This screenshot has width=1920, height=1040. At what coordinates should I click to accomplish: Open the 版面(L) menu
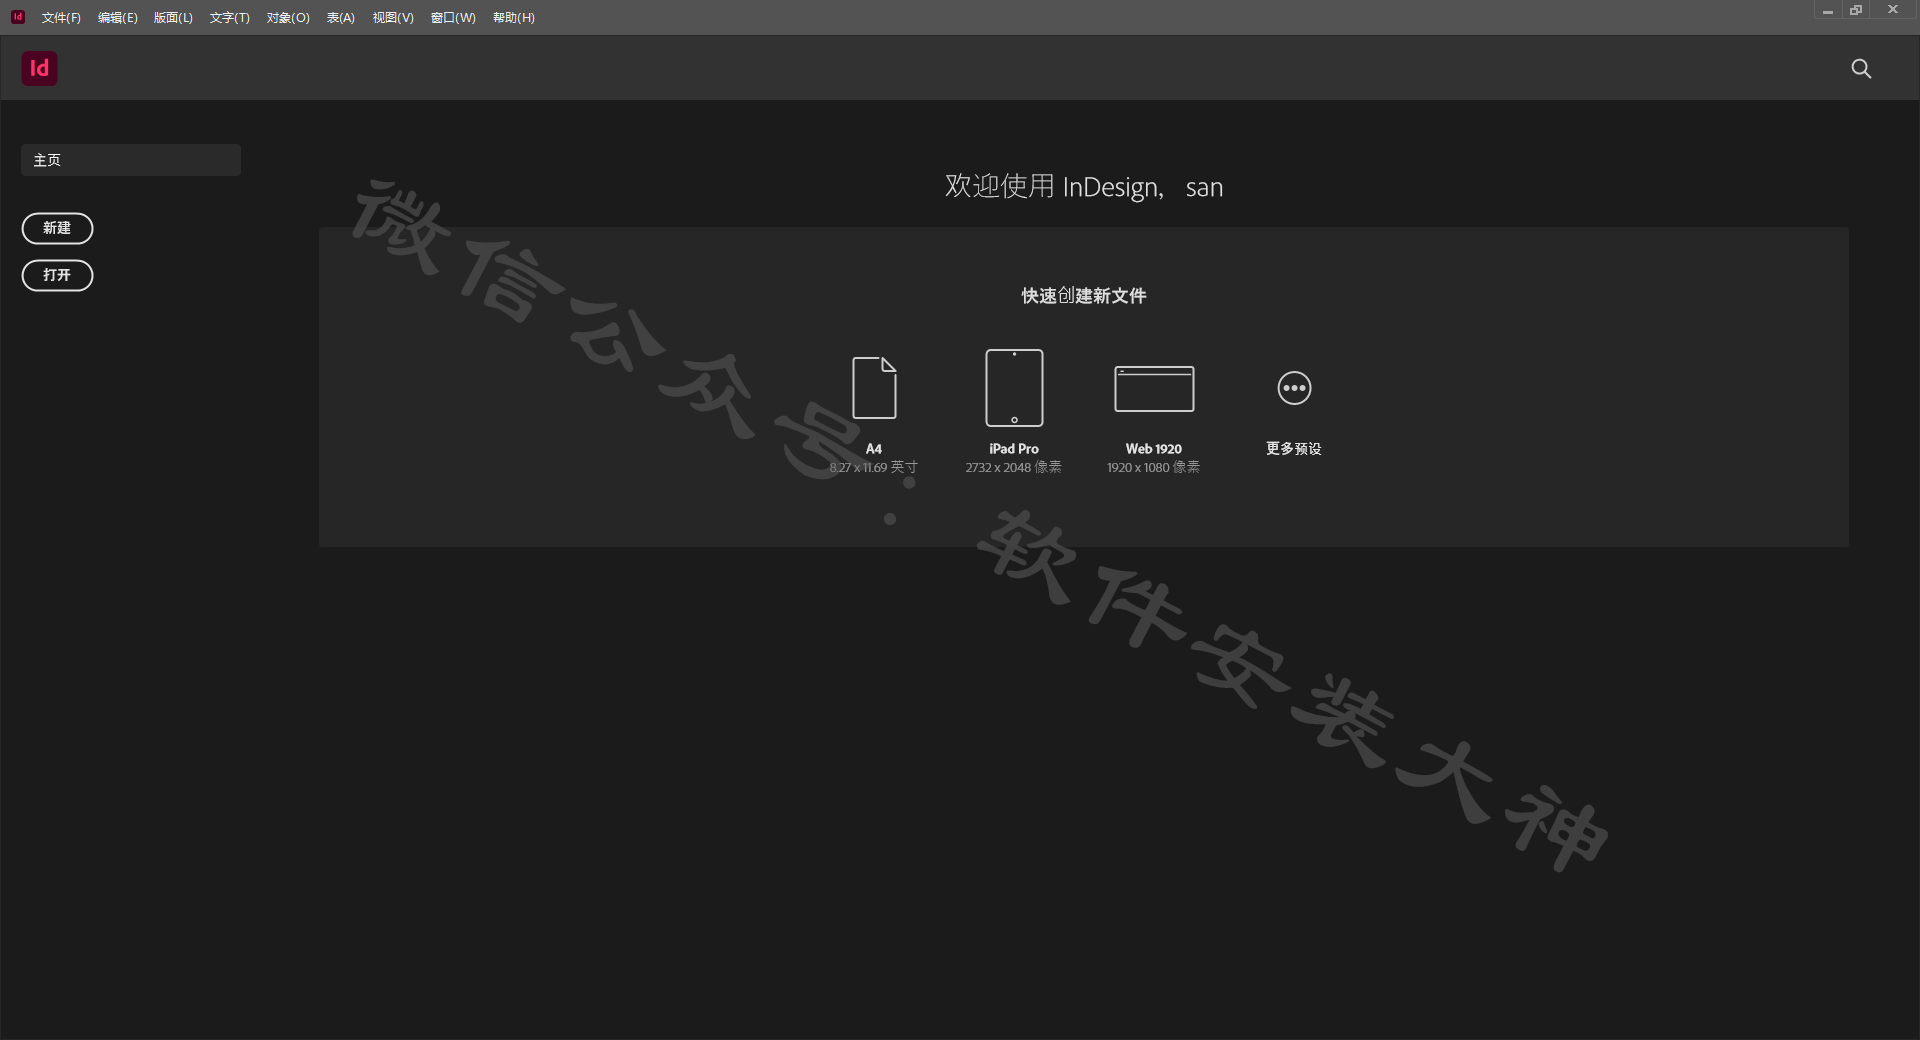tap(173, 18)
